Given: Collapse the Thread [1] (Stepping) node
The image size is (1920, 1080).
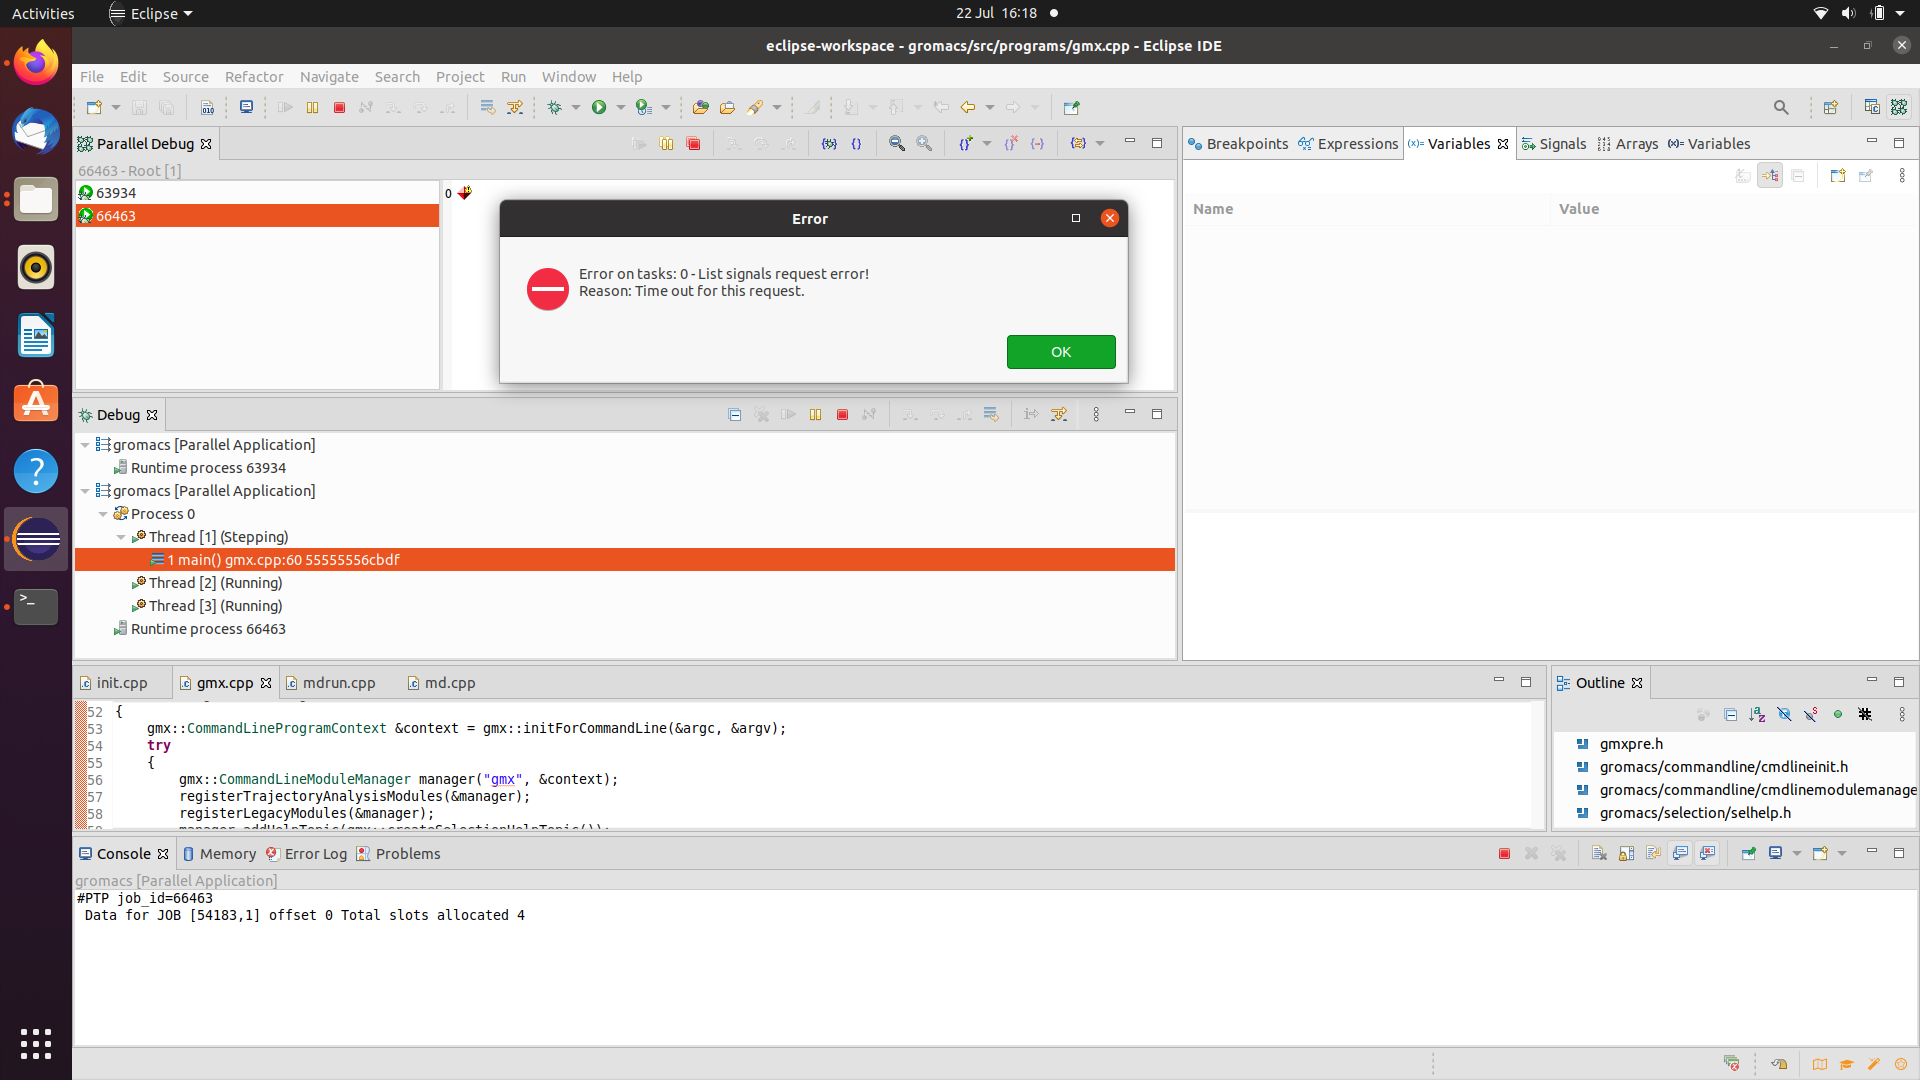Looking at the screenshot, I should (121, 537).
